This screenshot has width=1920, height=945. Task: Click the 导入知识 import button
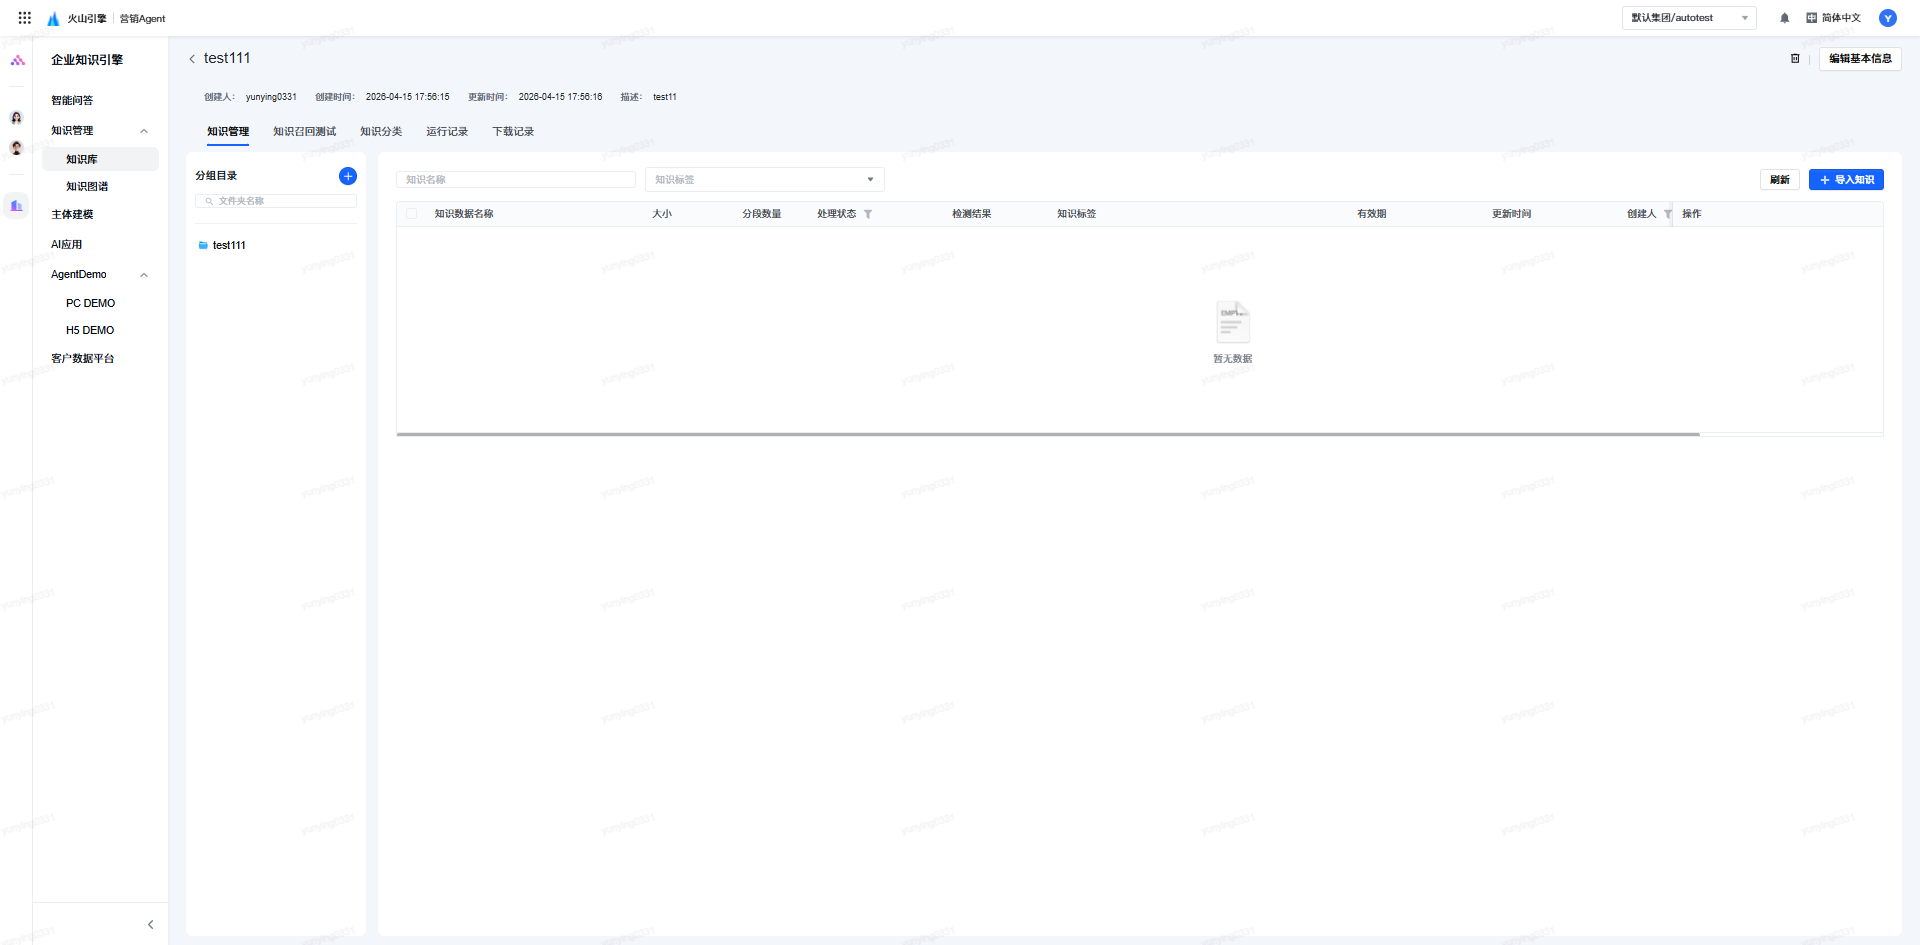click(1846, 180)
